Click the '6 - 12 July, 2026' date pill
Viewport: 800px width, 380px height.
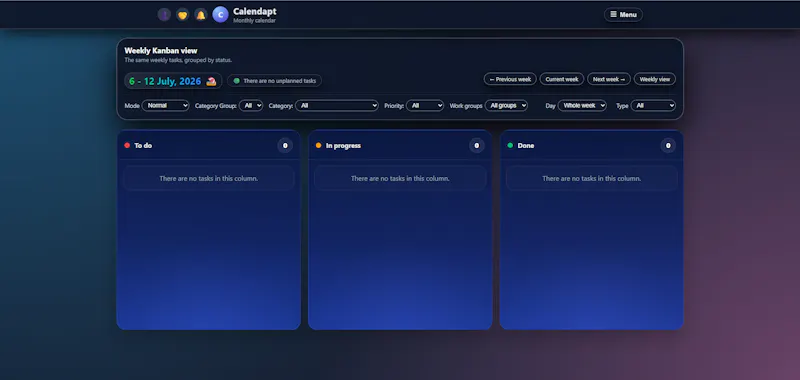point(173,81)
